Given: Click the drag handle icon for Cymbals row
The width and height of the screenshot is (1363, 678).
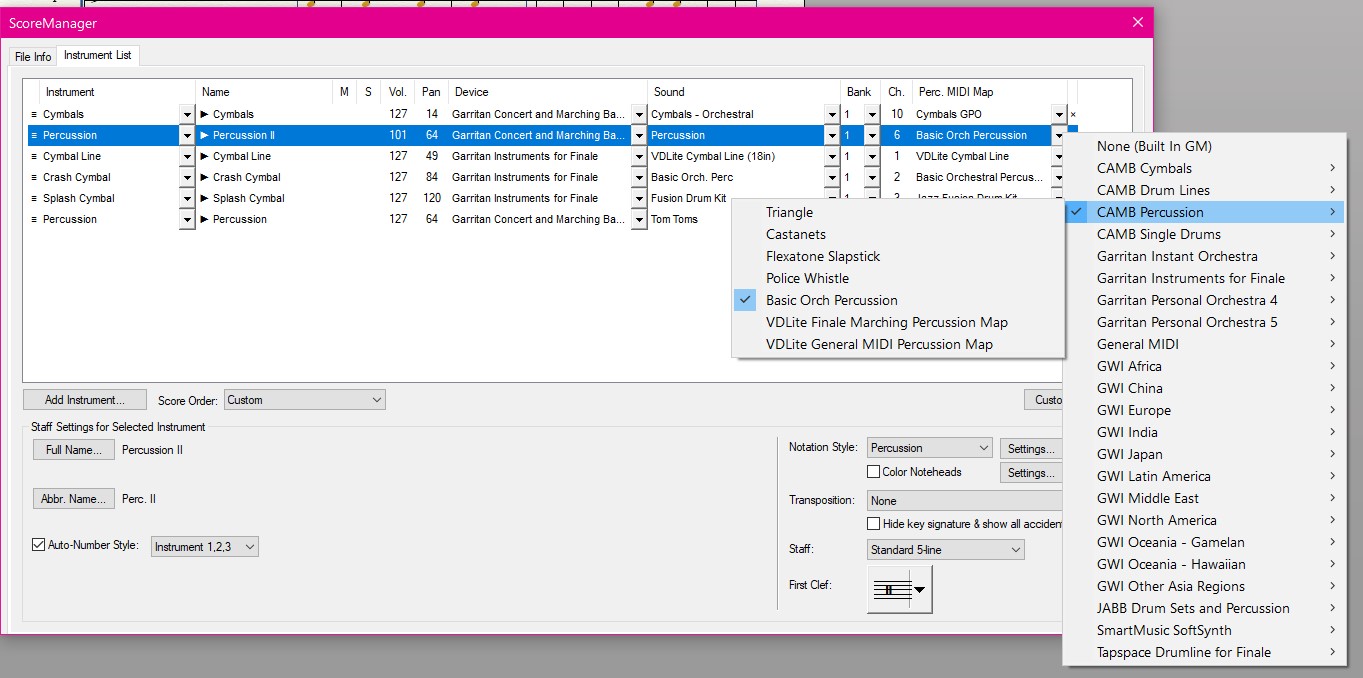Looking at the screenshot, I should point(34,115).
